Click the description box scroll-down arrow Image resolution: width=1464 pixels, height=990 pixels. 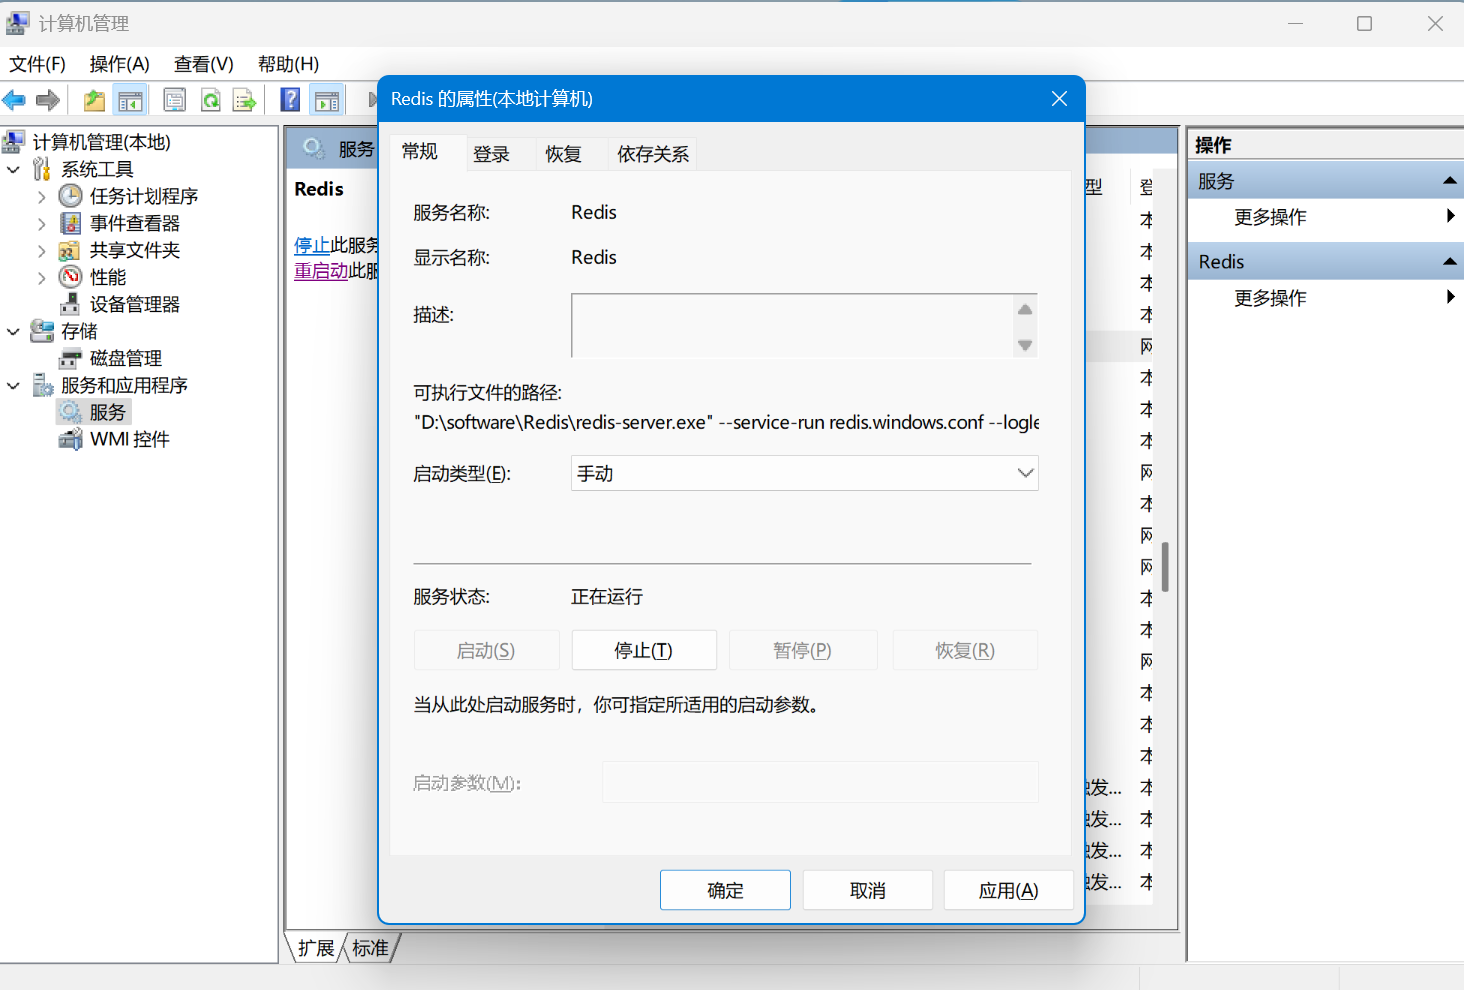coord(1025,345)
